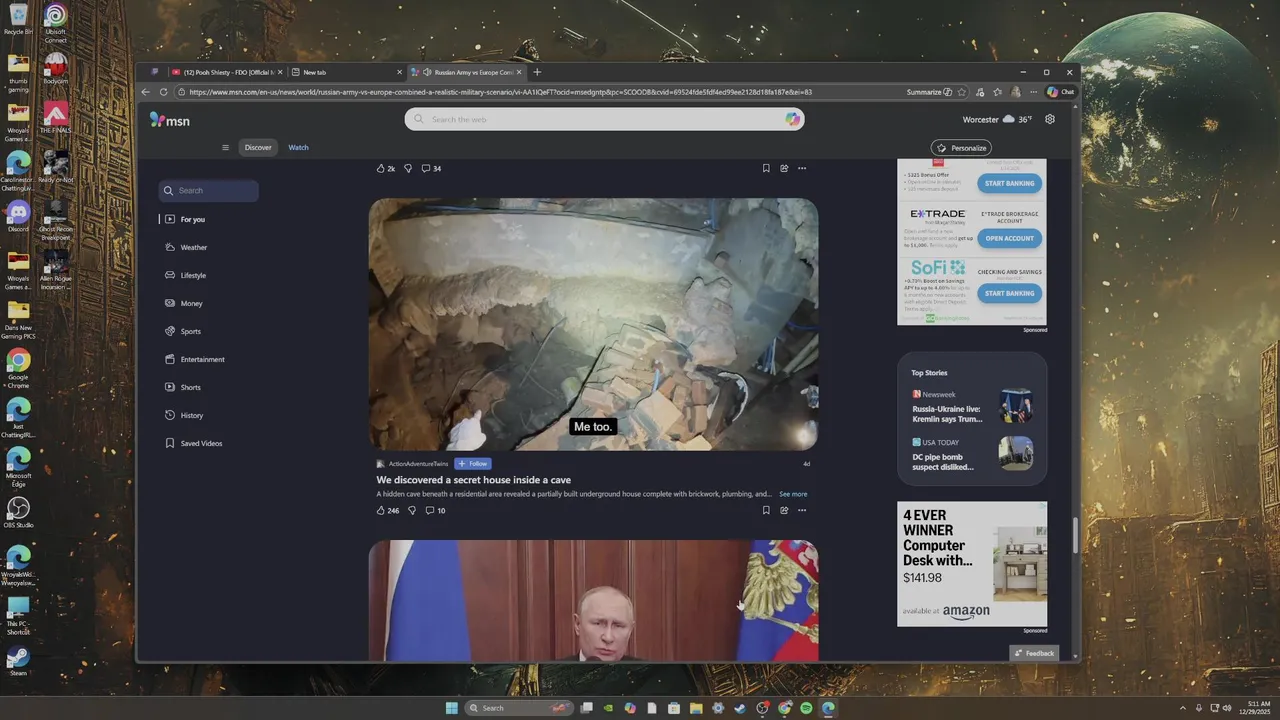1280x720 pixels.
Task: Click the msn logo
Action: (169, 120)
